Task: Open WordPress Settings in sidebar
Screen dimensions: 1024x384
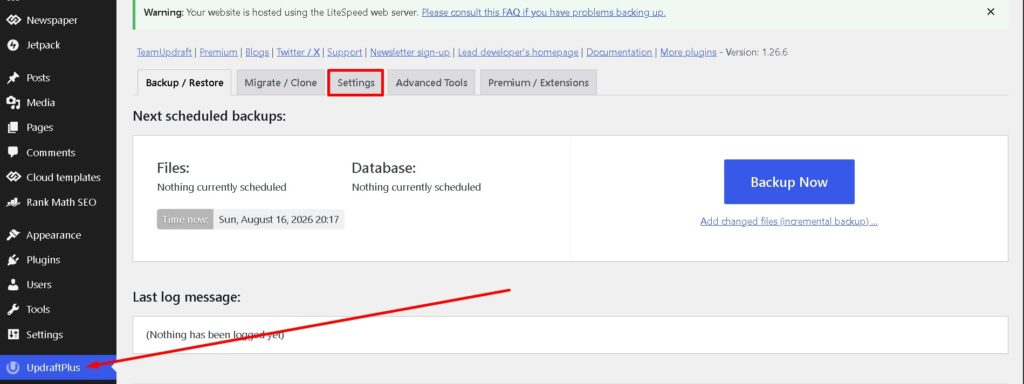Action: (58, 334)
